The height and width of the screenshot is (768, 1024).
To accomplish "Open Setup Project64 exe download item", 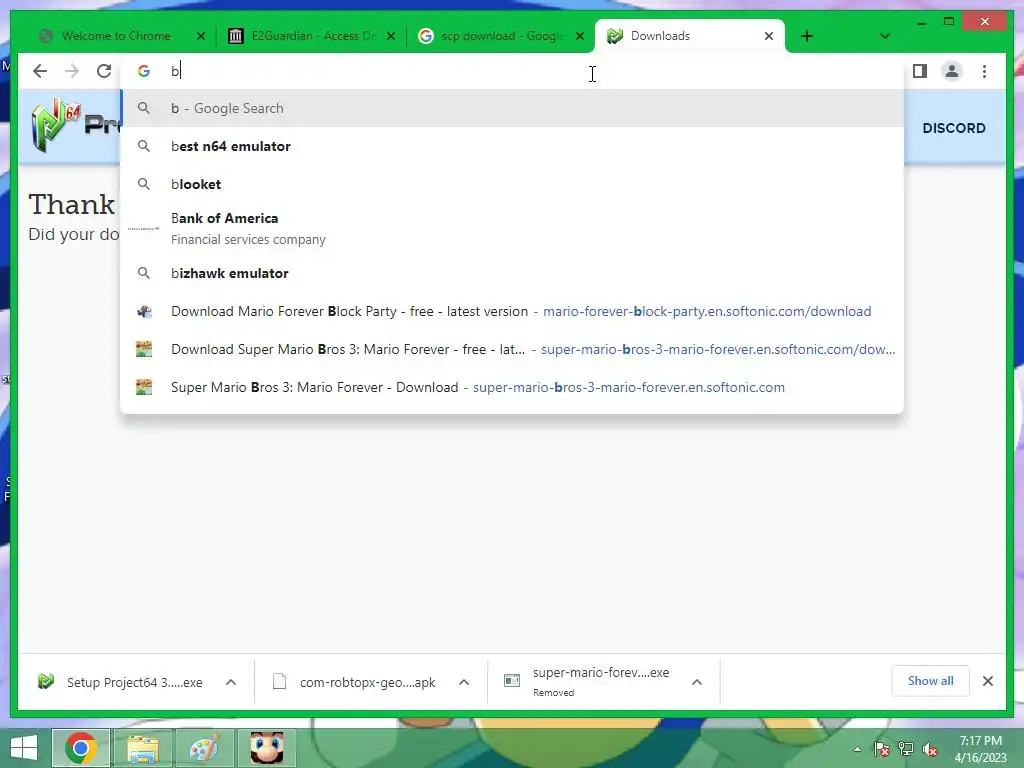I will click(x=121, y=682).
